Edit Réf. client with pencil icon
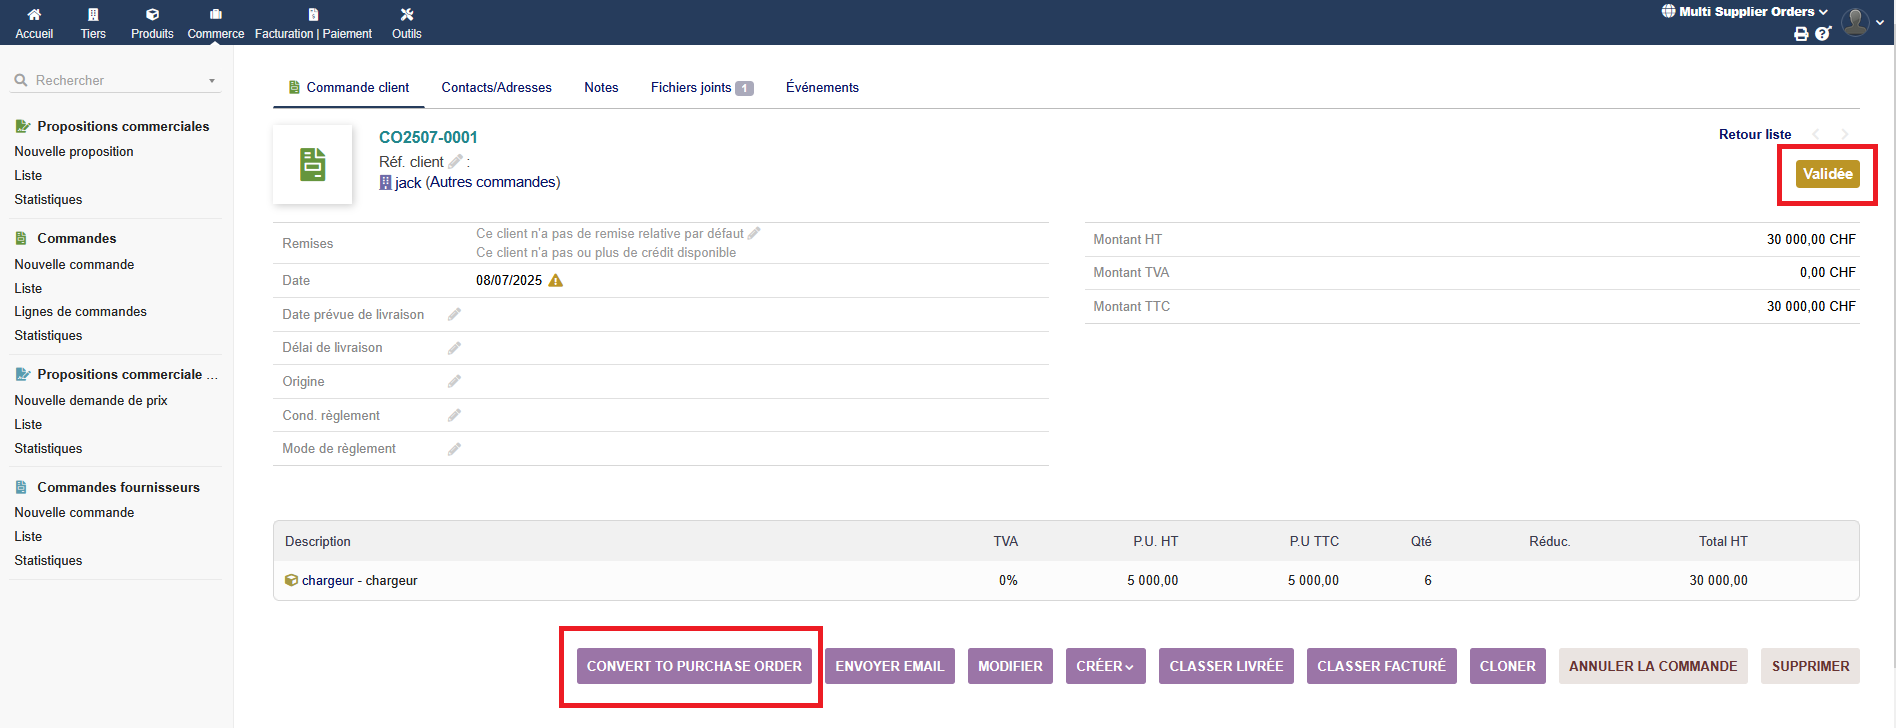The width and height of the screenshot is (1896, 728). (x=455, y=162)
